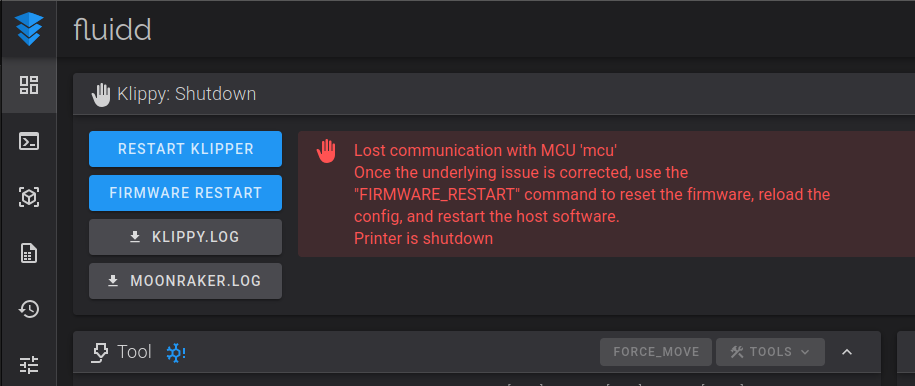The image size is (915, 386).
Task: Open the print History clock icon
Action: pos(29,309)
